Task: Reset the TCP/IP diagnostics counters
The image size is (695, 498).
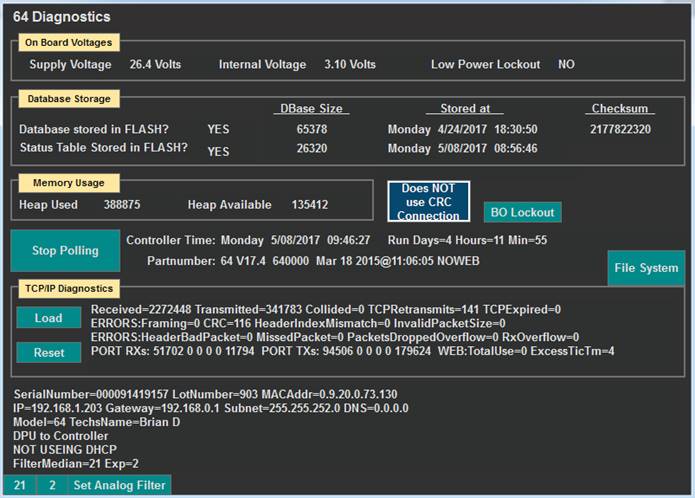Action: [x=49, y=353]
